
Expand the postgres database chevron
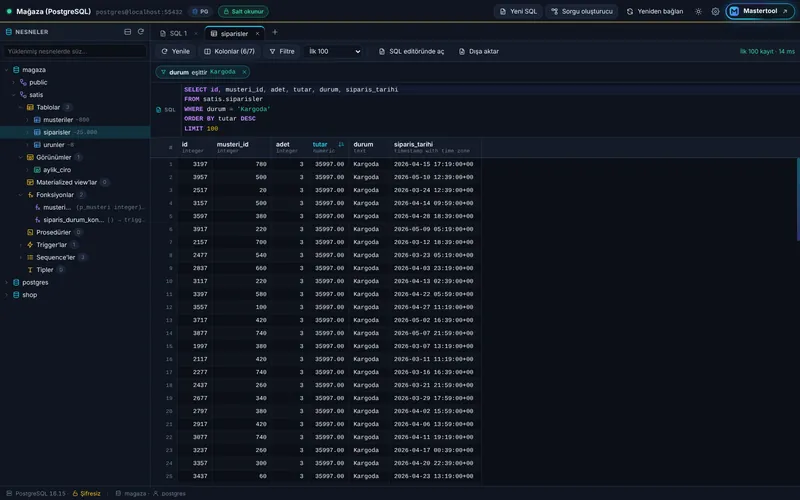6,282
